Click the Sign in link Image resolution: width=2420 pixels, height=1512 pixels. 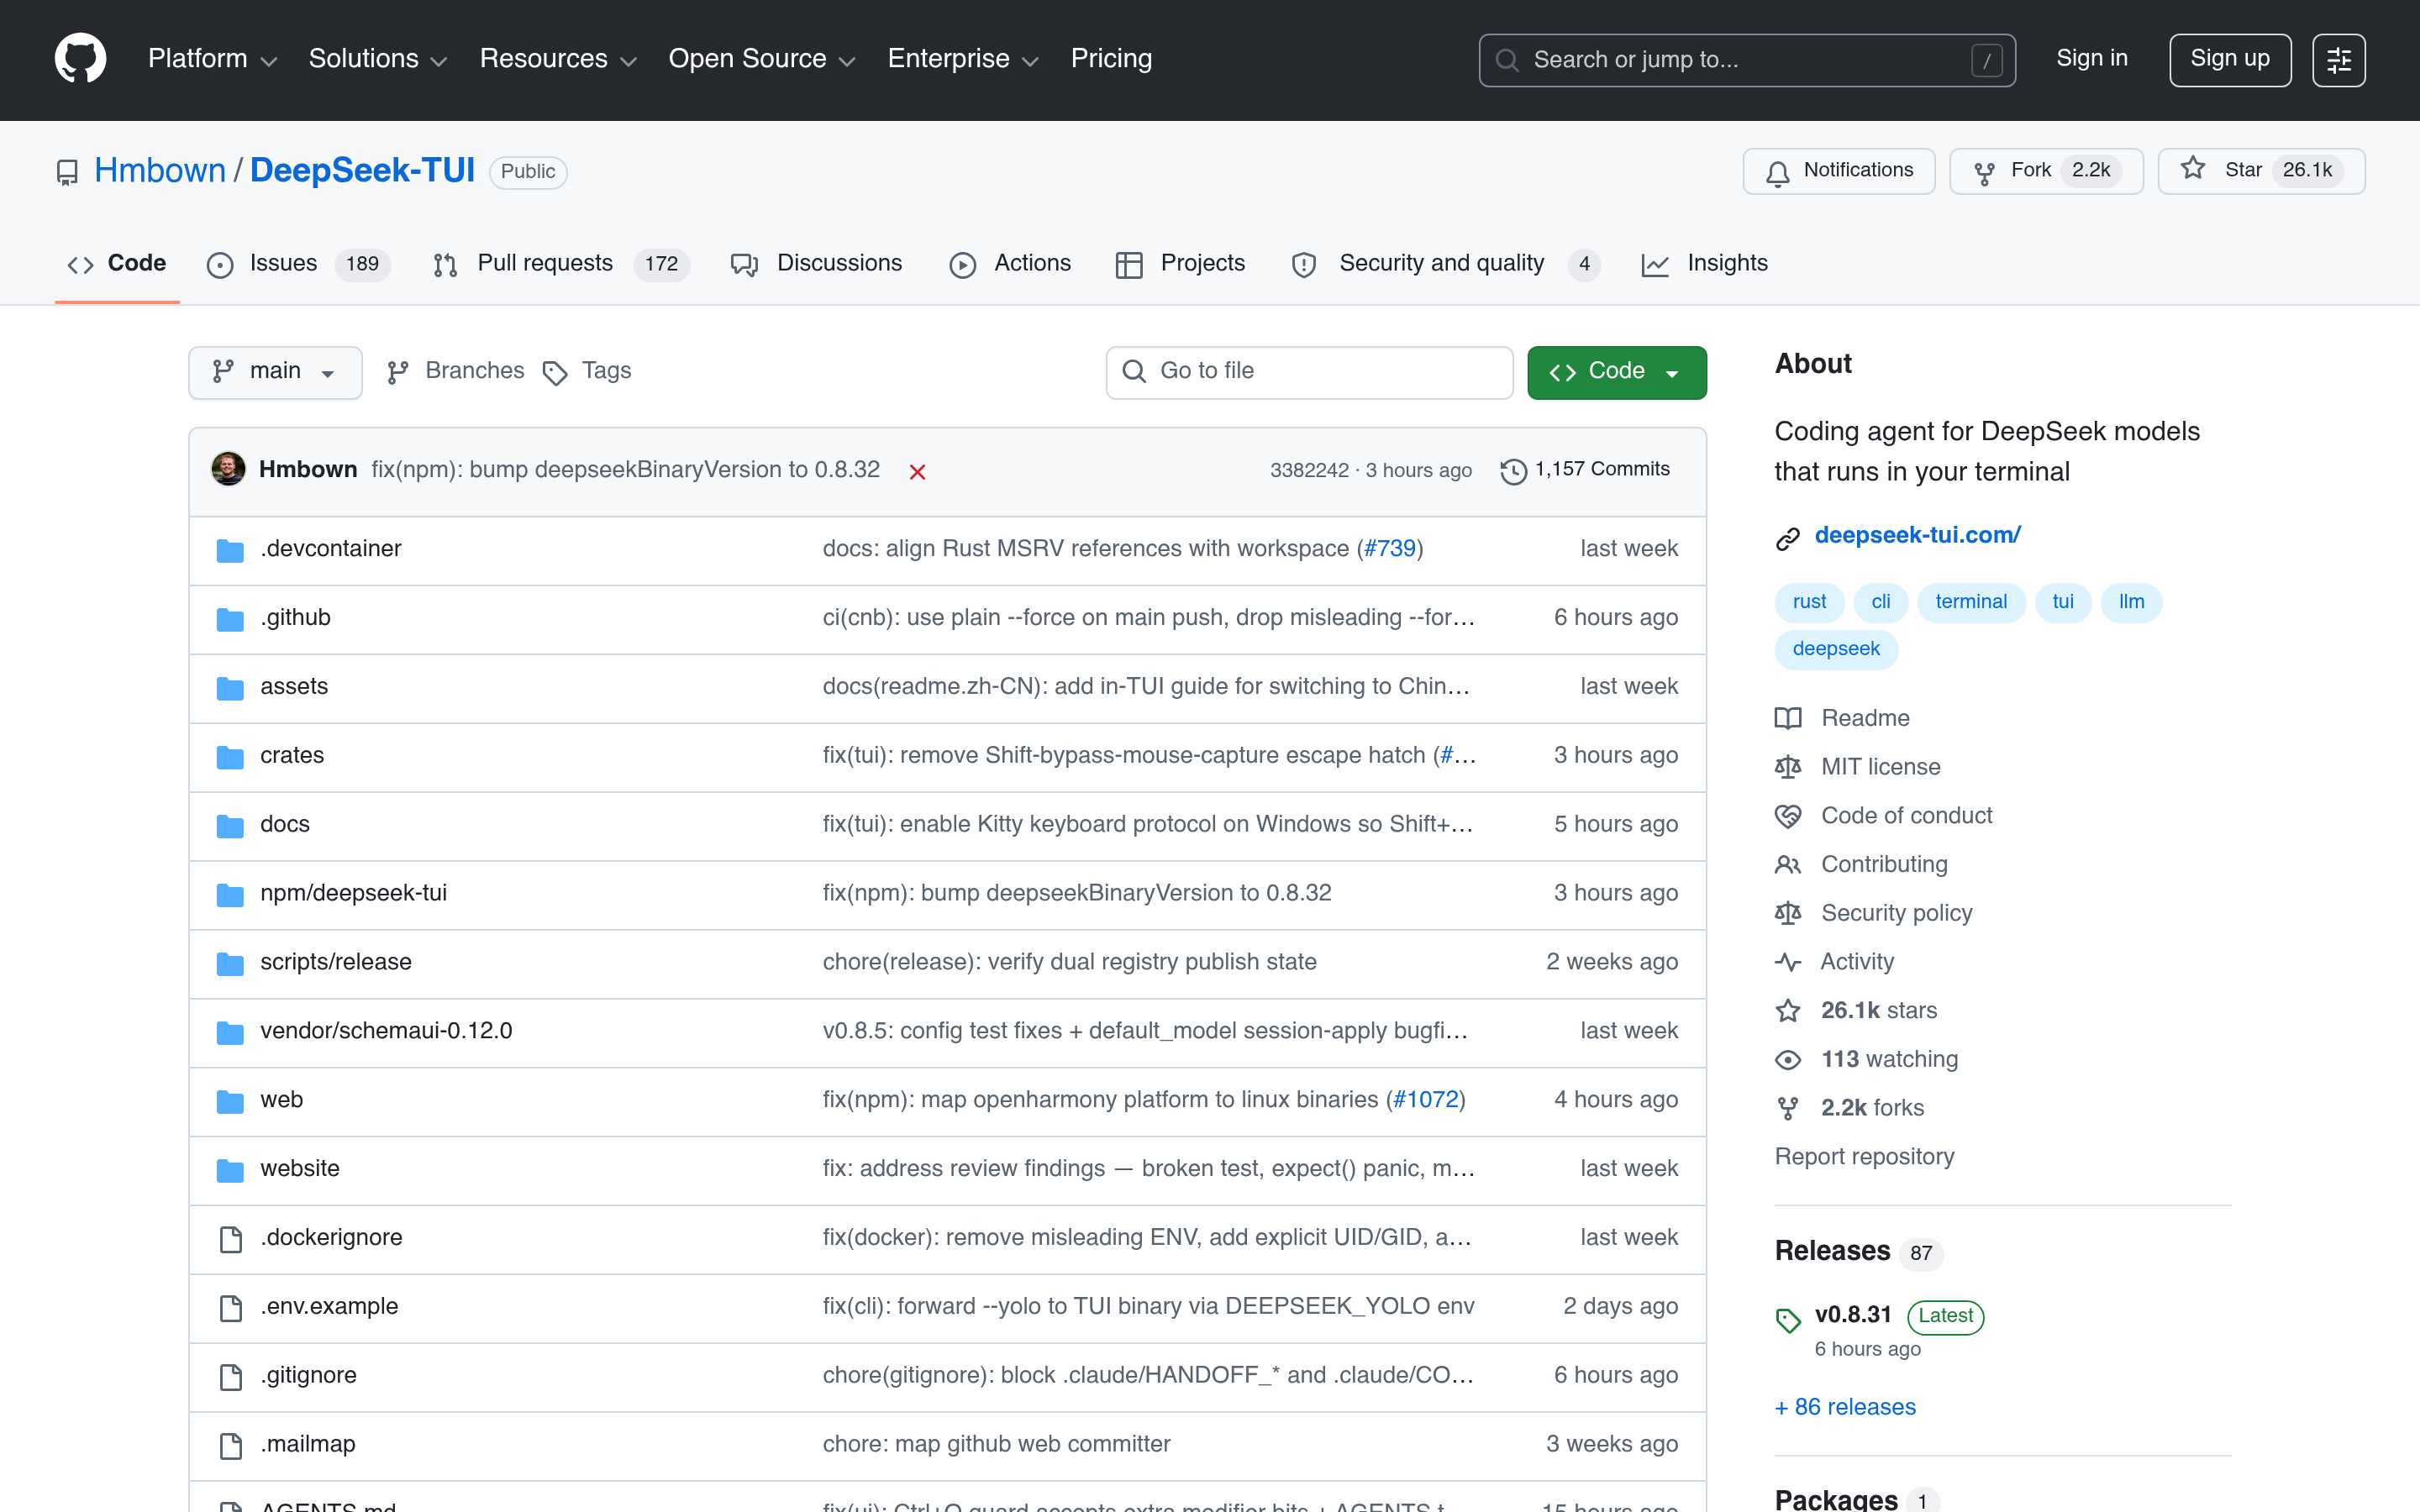tap(2091, 59)
